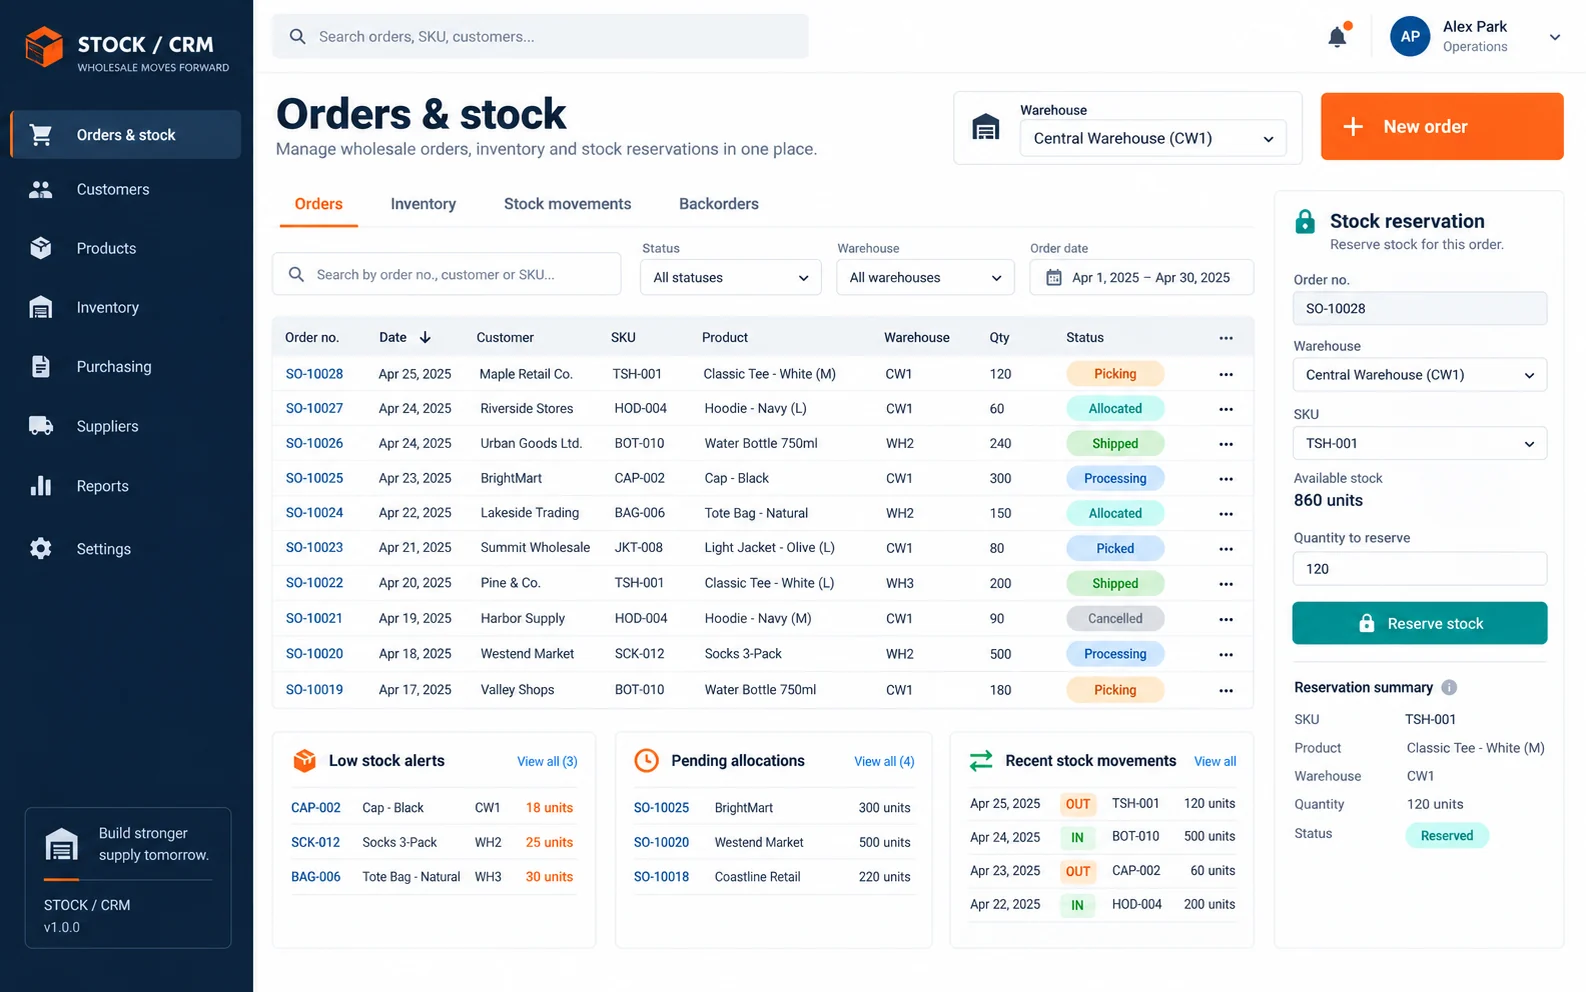This screenshot has height=992, width=1586.
Task: Expand the Alex Park account menu chevron
Action: tap(1555, 37)
